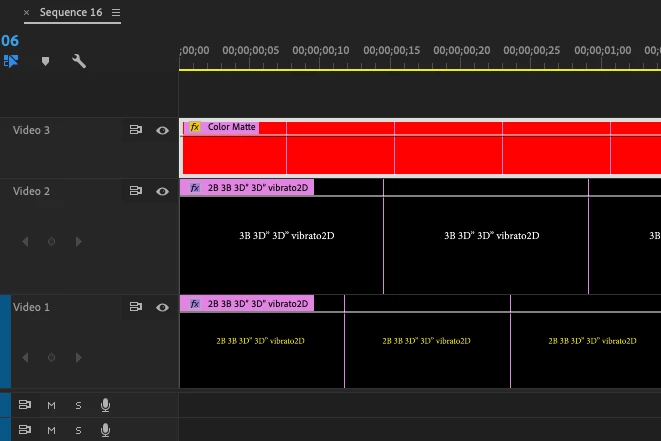661x441 pixels.
Task: Go to next keyframe on Video 1
Action: coord(78,358)
